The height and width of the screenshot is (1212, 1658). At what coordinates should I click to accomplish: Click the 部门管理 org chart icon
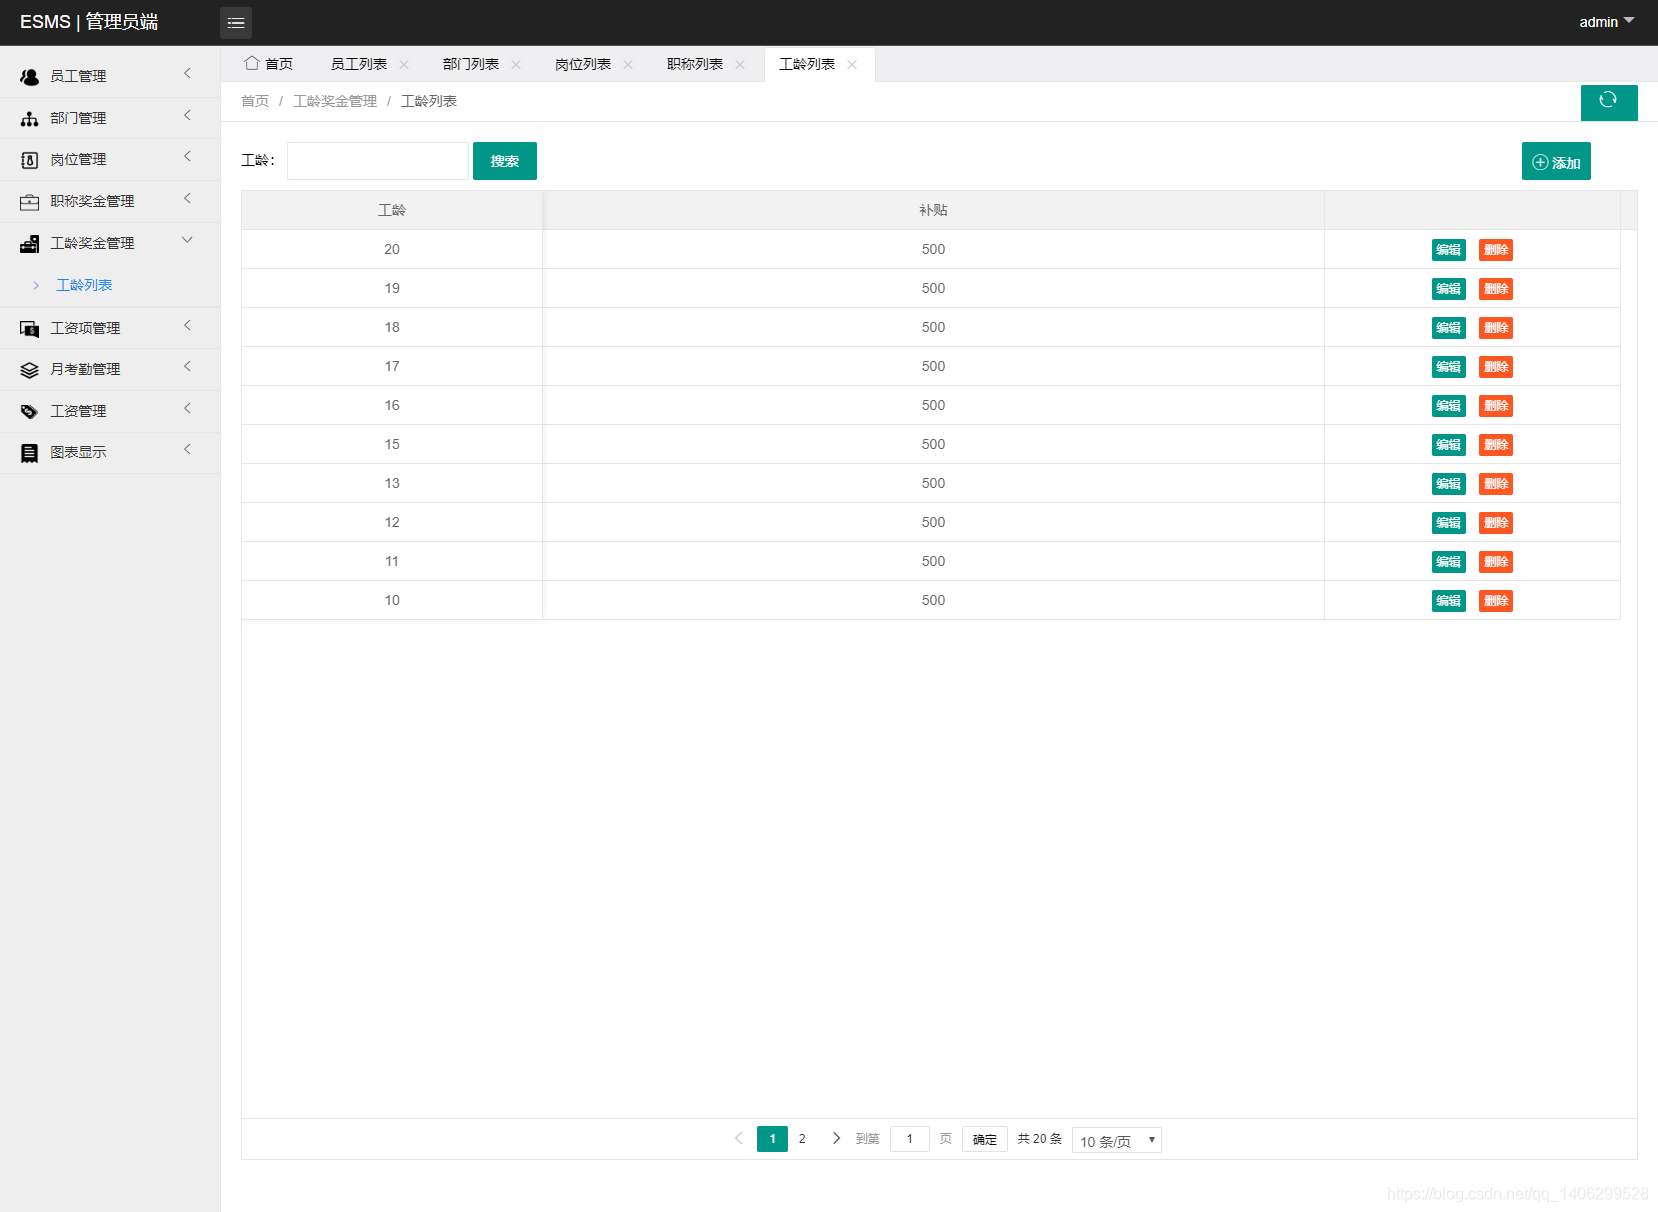[30, 119]
